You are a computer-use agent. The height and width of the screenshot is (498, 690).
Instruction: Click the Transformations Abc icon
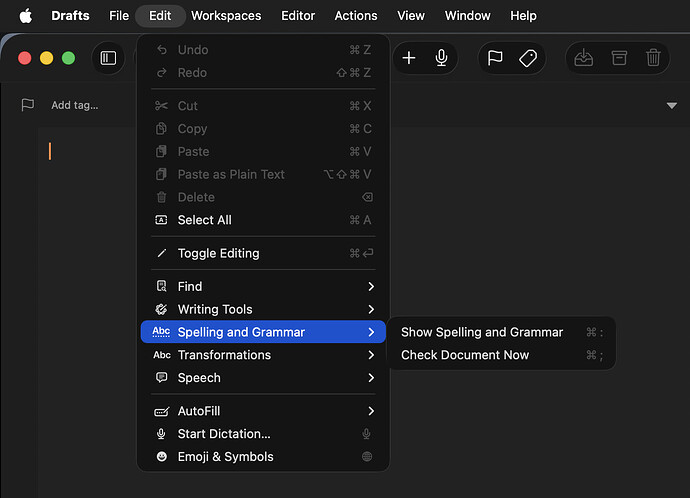161,355
